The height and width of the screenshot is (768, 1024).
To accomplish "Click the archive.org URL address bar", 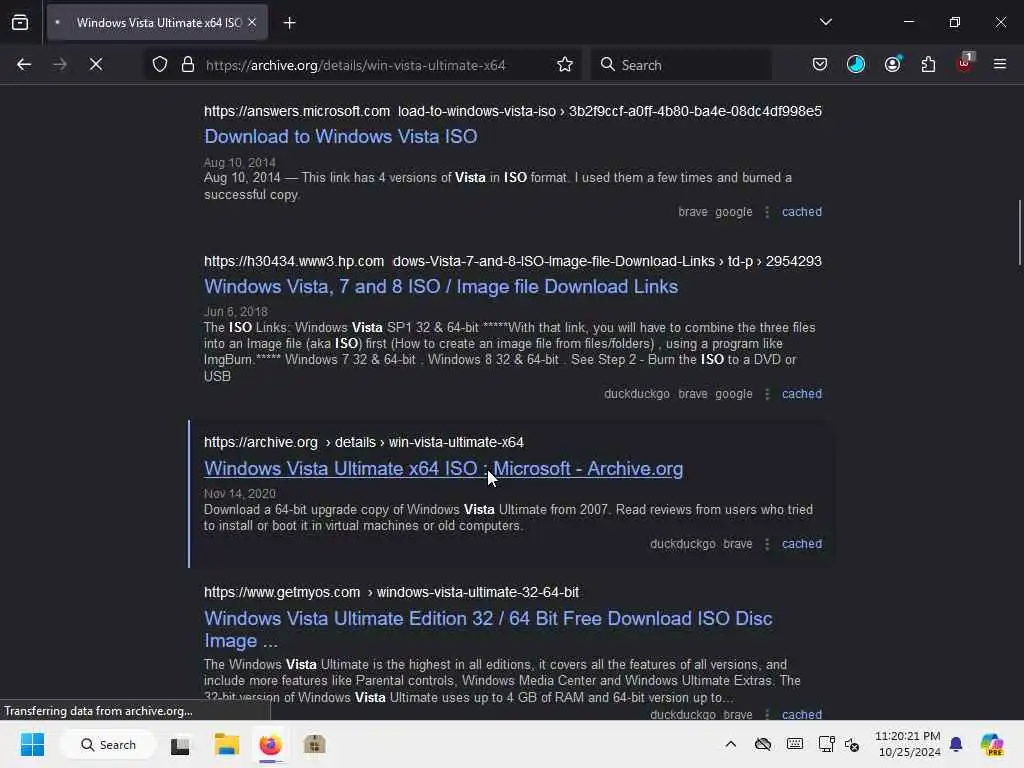I will (x=355, y=65).
